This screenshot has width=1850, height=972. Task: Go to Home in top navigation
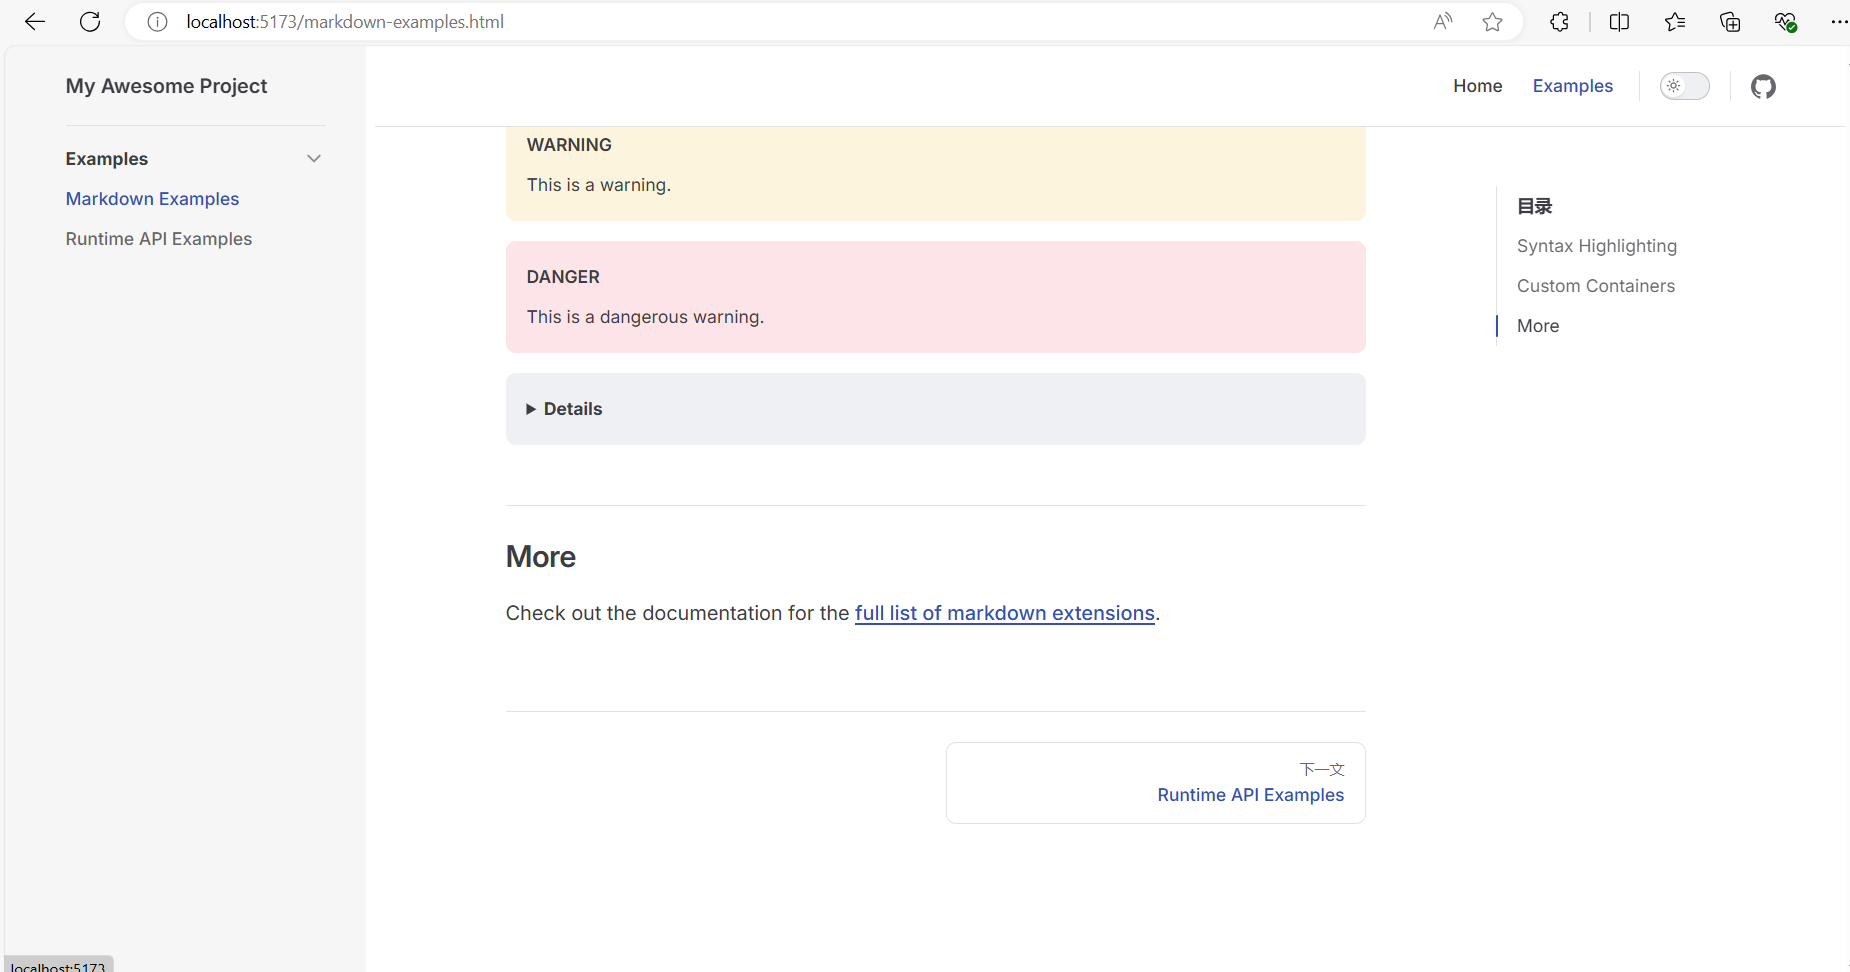[x=1477, y=86]
